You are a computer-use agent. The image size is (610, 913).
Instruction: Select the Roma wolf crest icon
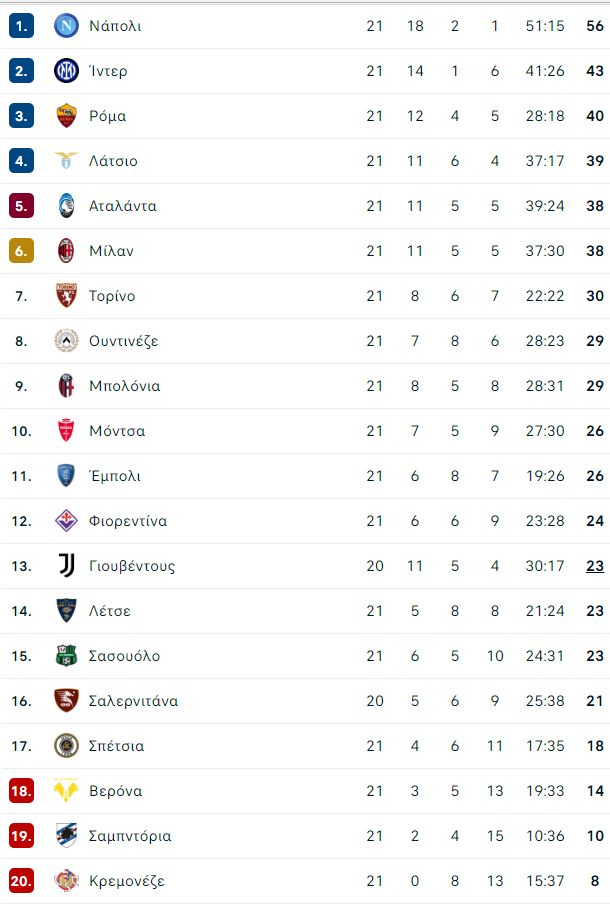point(66,116)
